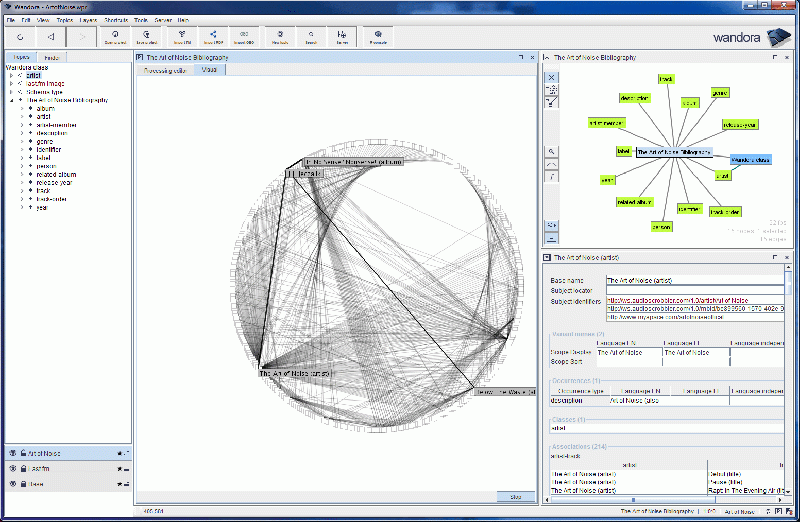This screenshot has height=522, width=800.
Task: Collapse The Art of Noise Bibliography tree node
Action: (11, 100)
